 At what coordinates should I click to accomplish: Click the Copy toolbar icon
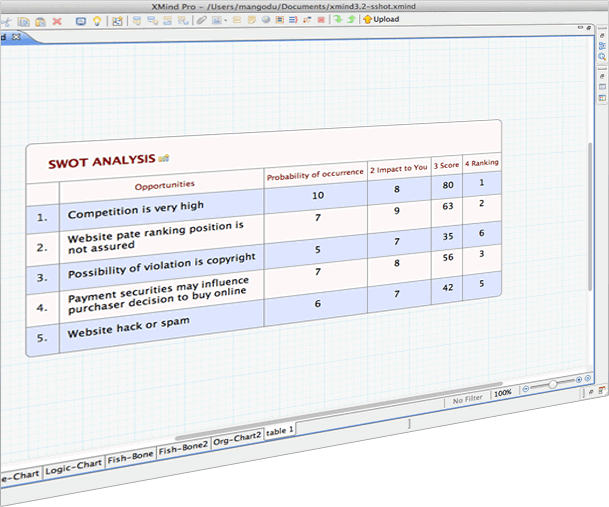[24, 22]
